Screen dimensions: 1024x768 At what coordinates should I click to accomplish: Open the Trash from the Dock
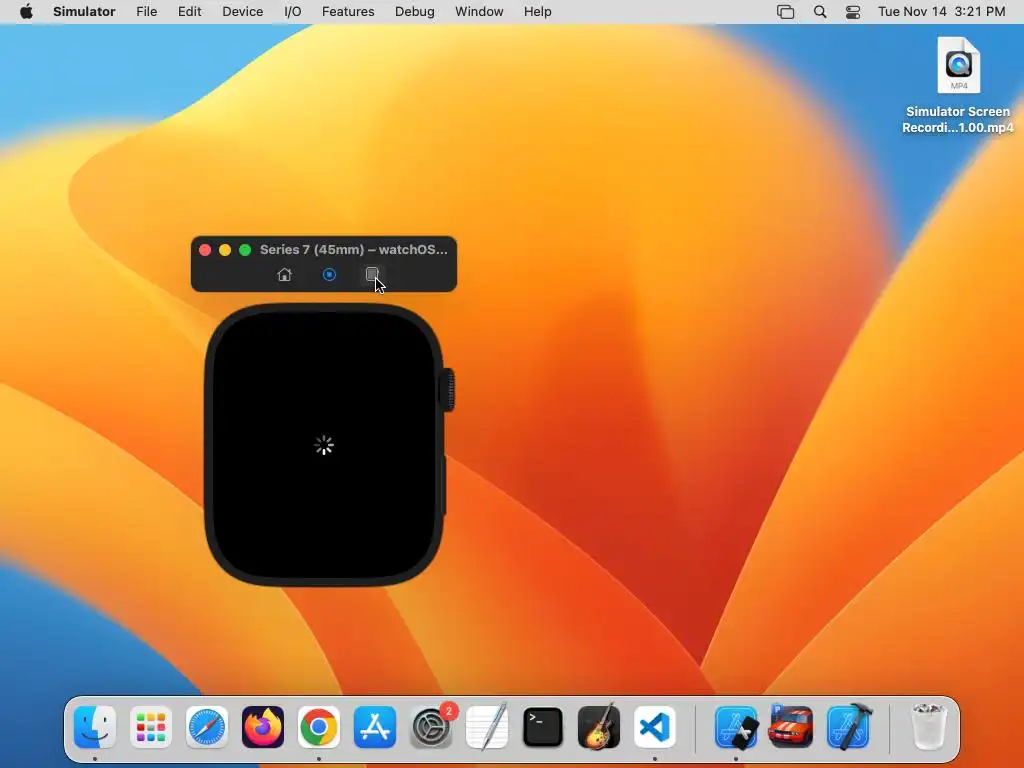[928, 727]
